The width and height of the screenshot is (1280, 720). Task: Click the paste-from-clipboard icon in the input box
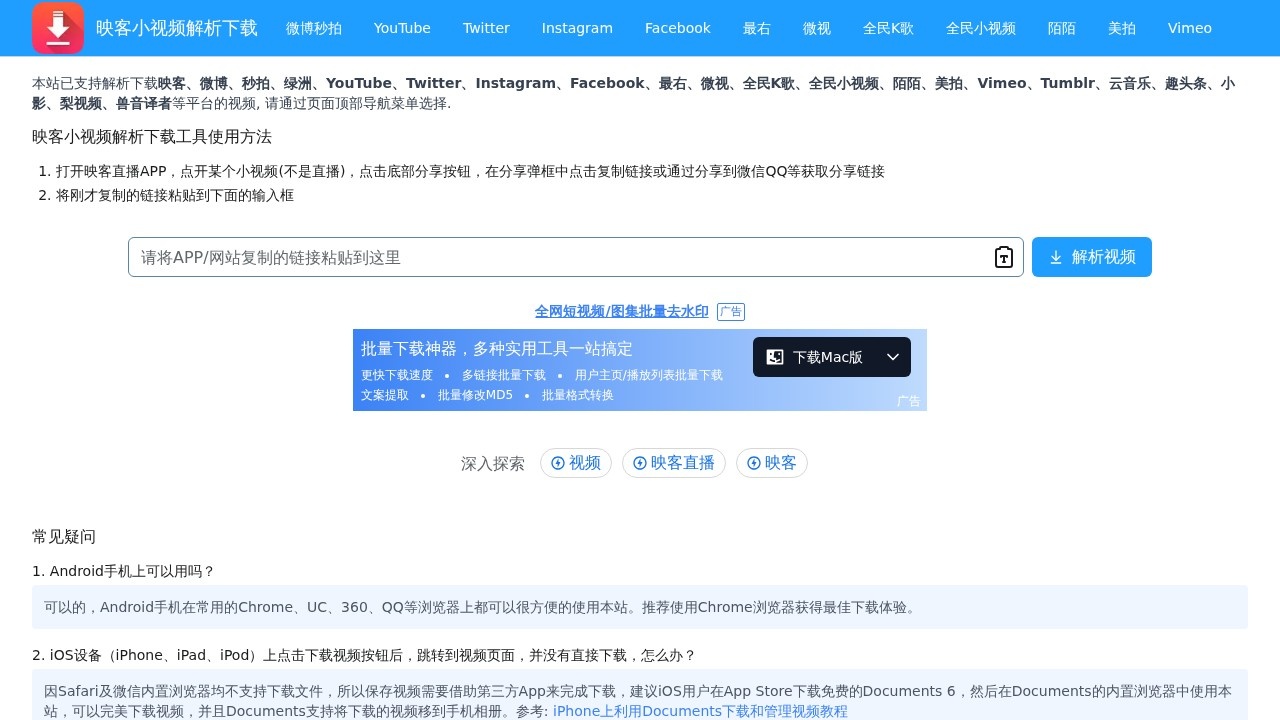click(x=1003, y=257)
